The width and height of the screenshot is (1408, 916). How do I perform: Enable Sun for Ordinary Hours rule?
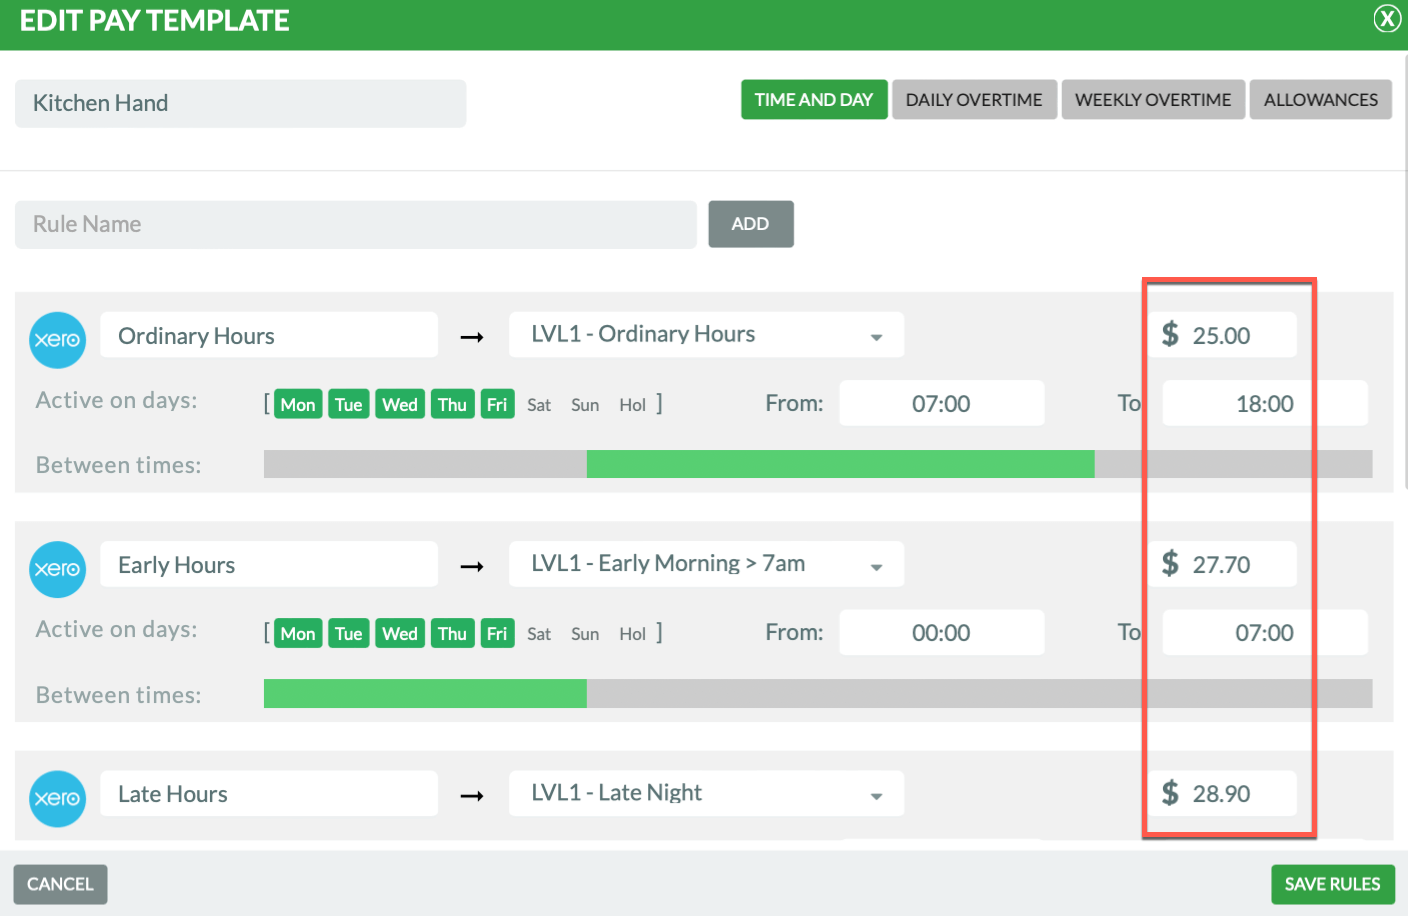click(x=585, y=405)
